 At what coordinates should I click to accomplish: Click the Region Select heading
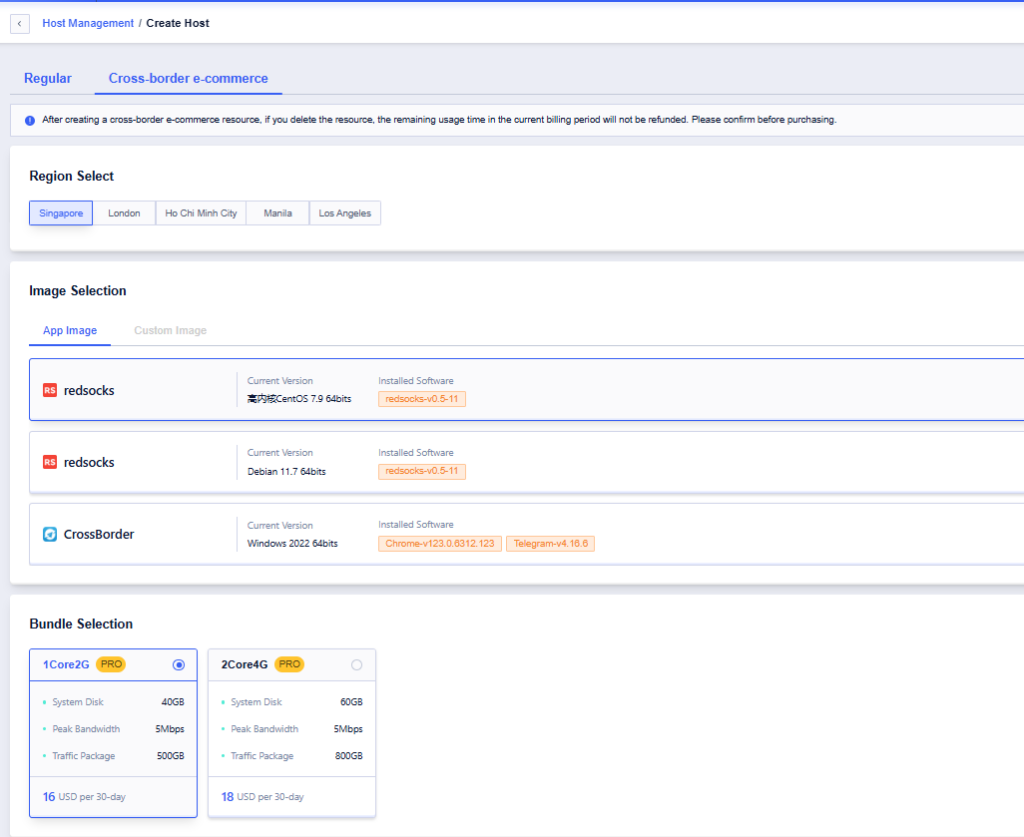(x=72, y=176)
